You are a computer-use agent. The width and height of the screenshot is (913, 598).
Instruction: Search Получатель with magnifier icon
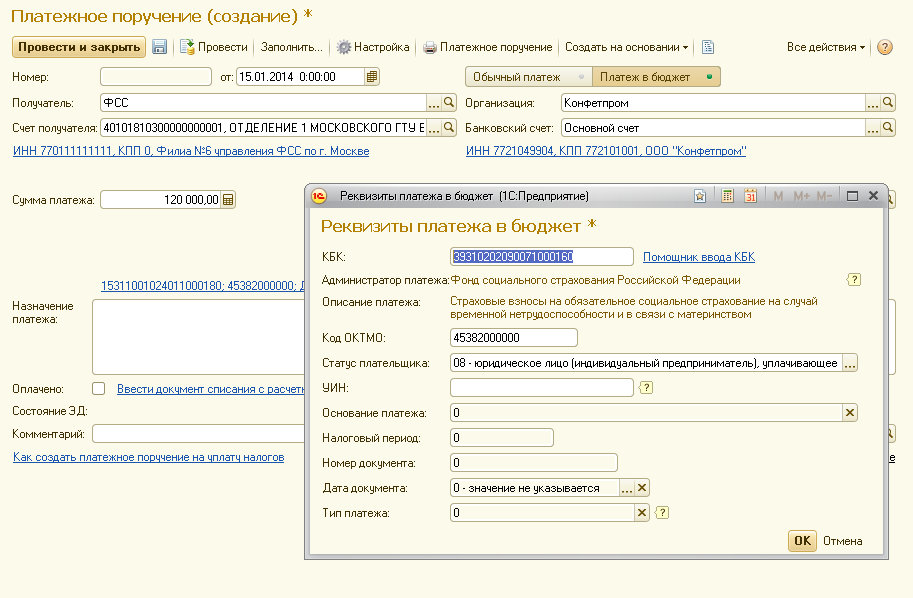pos(449,102)
